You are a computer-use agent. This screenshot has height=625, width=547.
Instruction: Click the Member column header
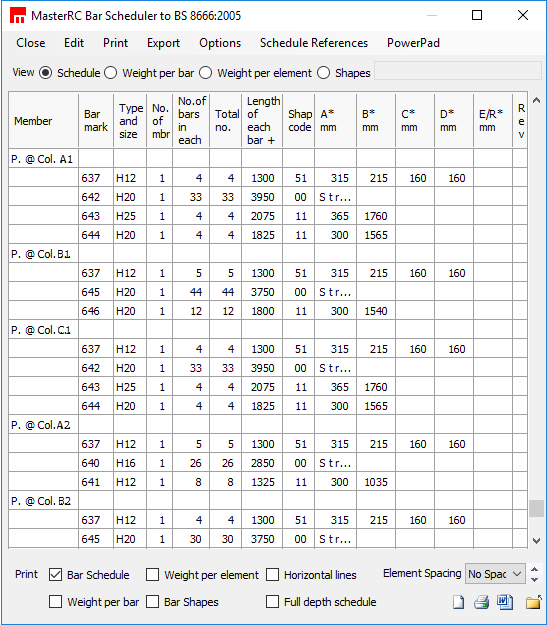43,121
